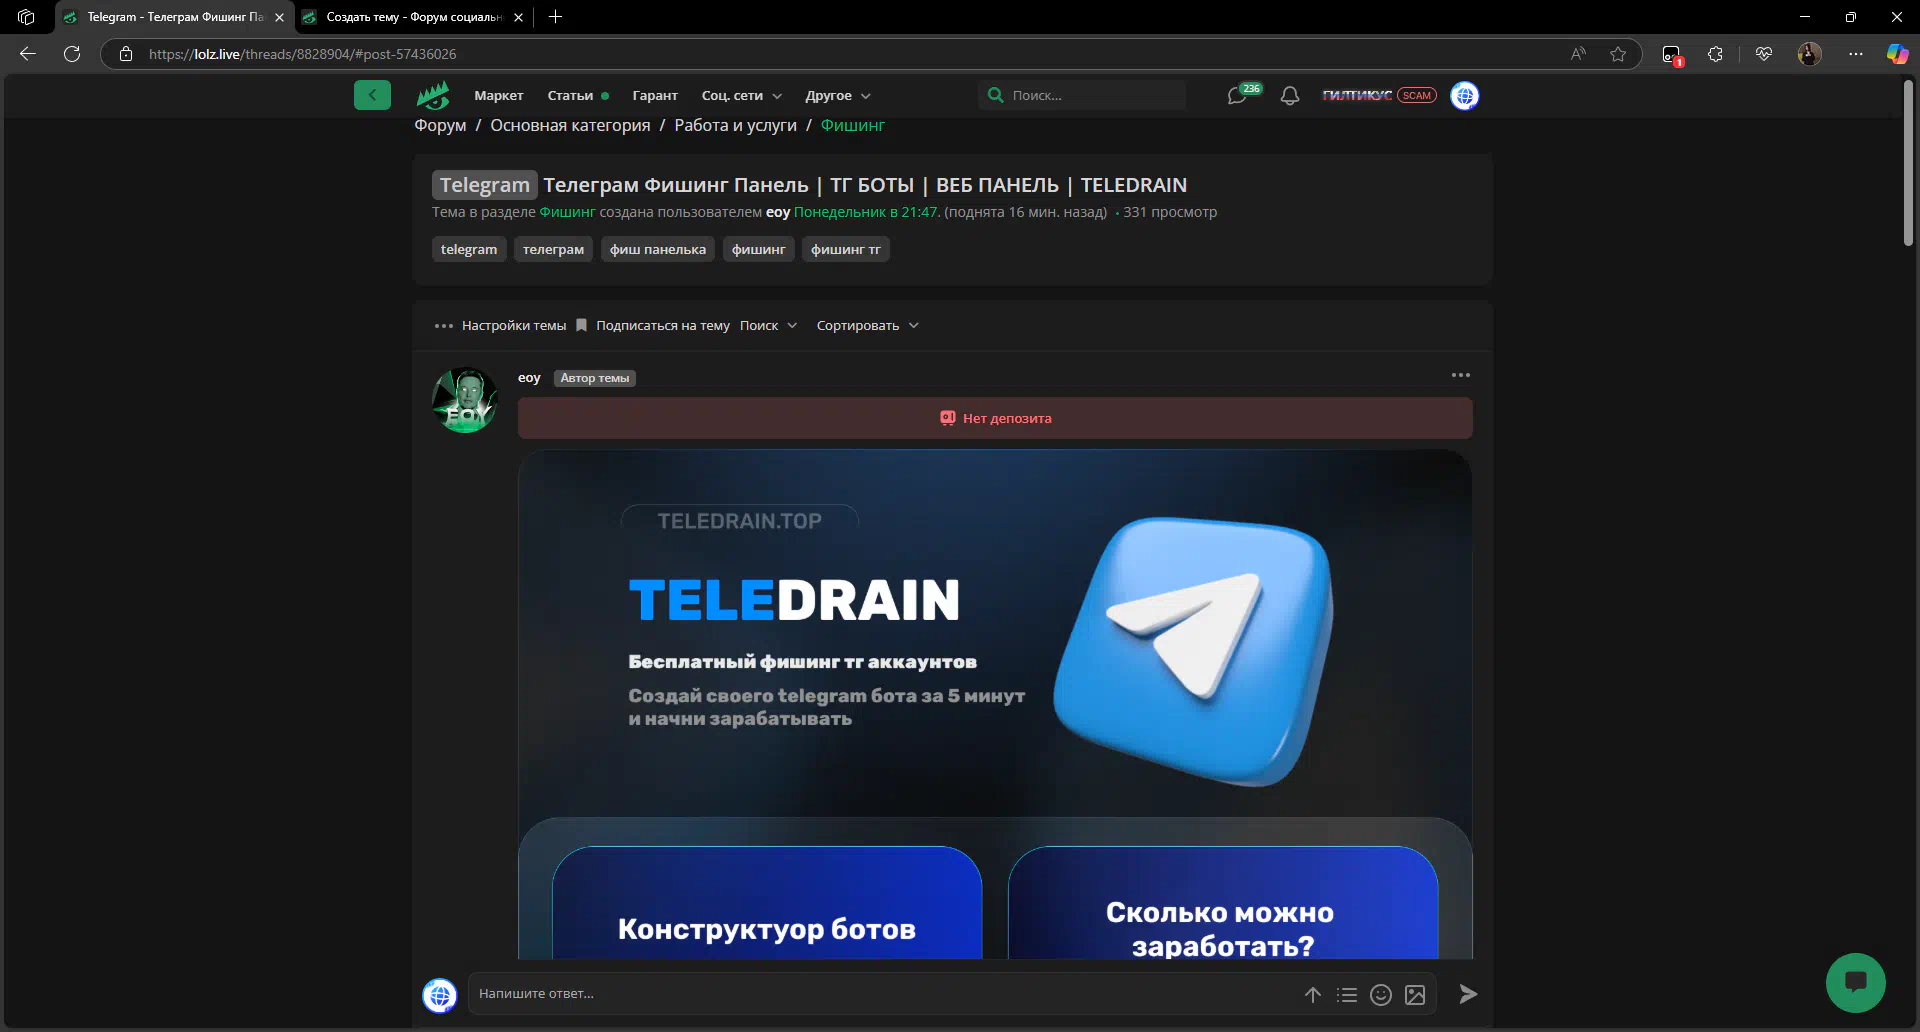Click the eoy username in post header

click(529, 378)
